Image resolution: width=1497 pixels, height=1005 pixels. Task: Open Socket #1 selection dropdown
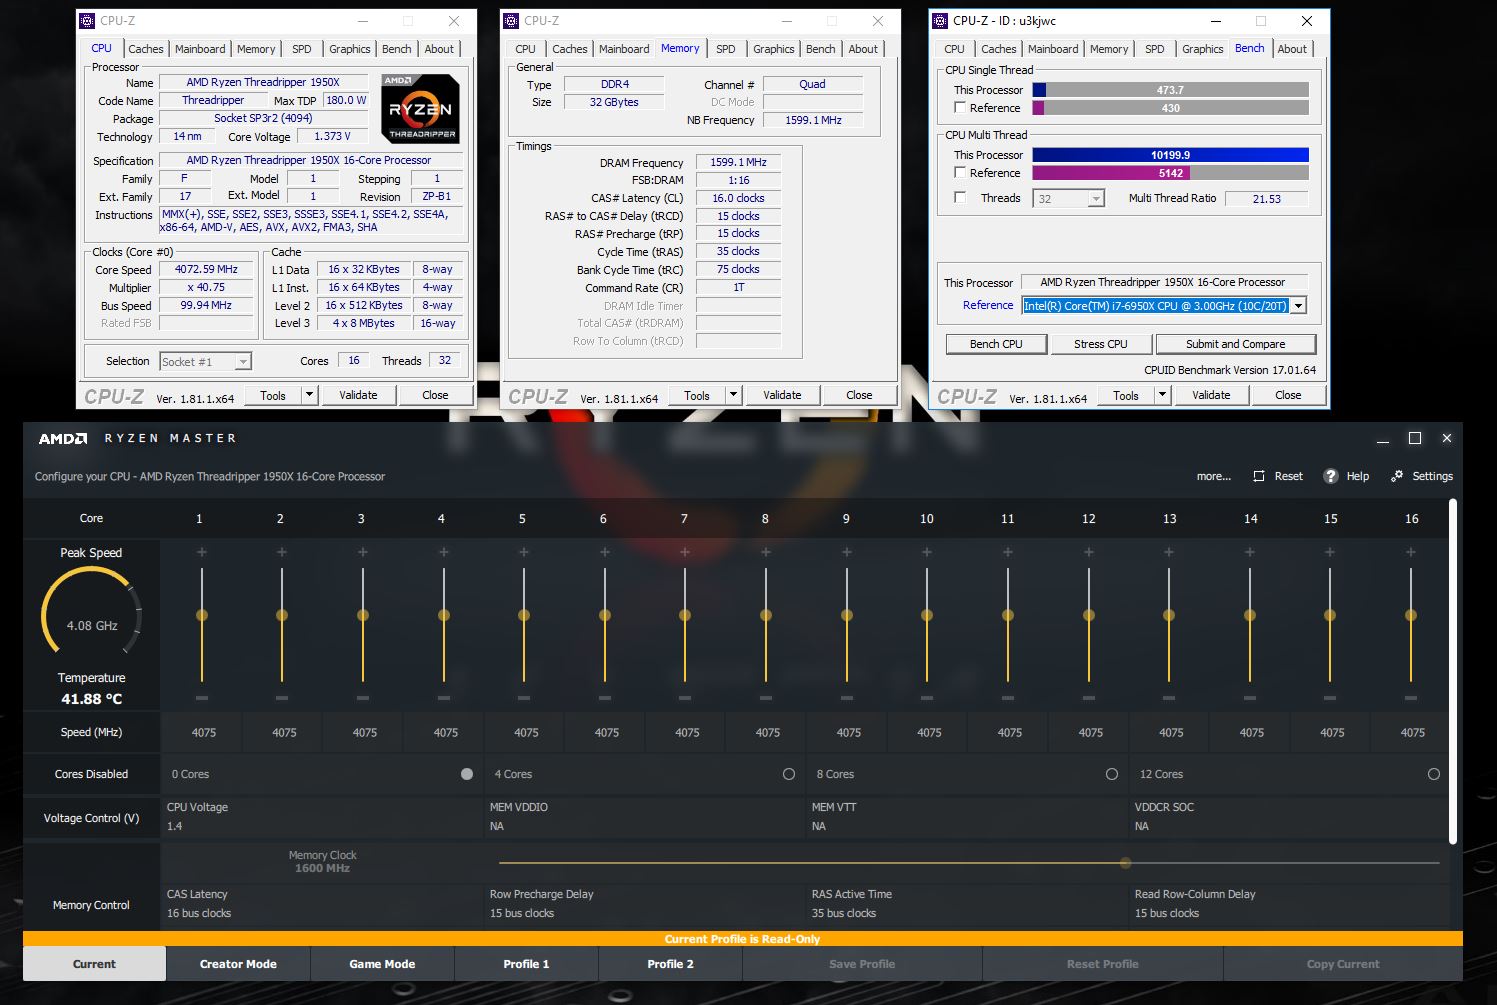[x=243, y=362]
